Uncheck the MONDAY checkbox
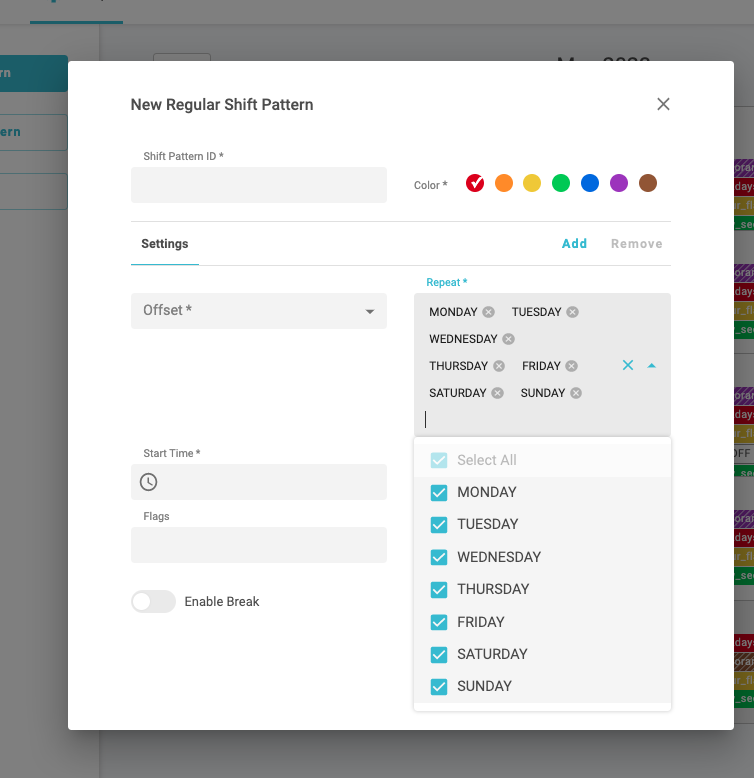 coord(439,492)
